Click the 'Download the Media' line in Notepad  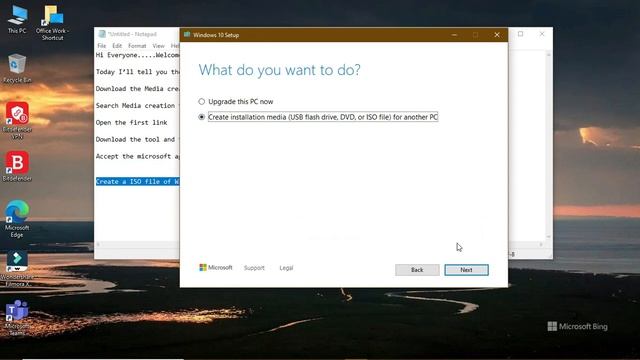[138, 89]
